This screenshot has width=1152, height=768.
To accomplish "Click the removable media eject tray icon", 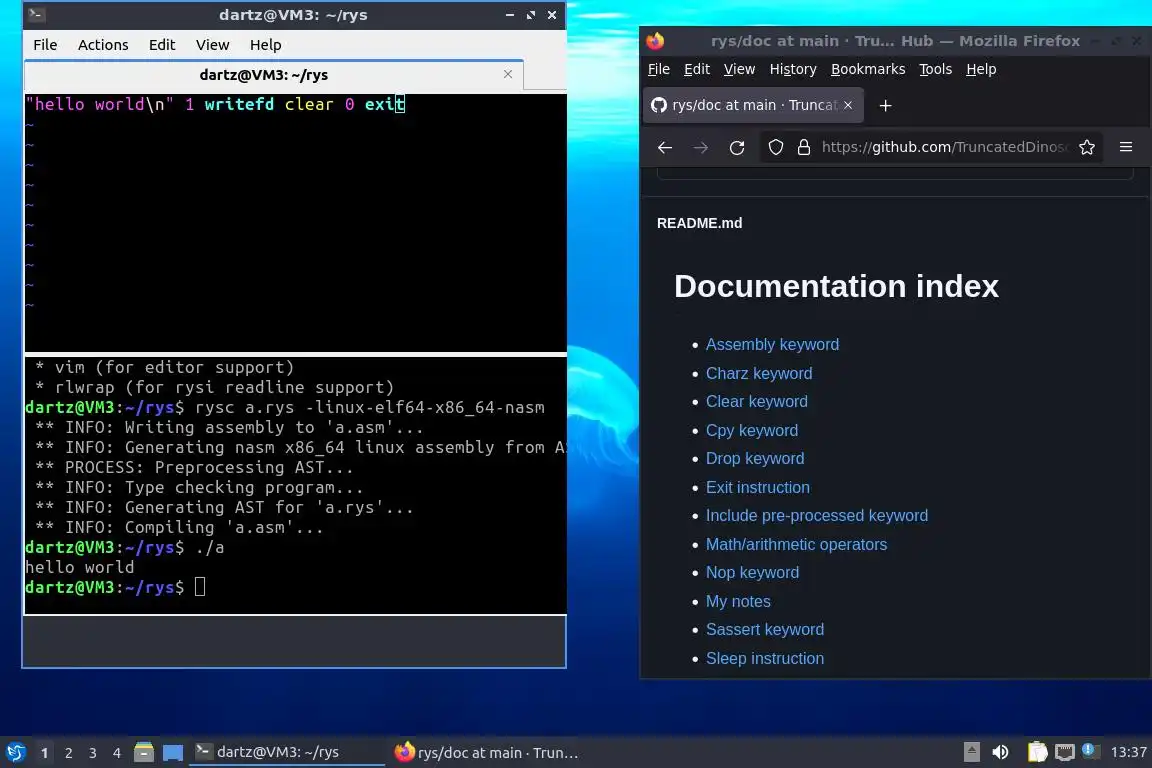I will tap(971, 752).
